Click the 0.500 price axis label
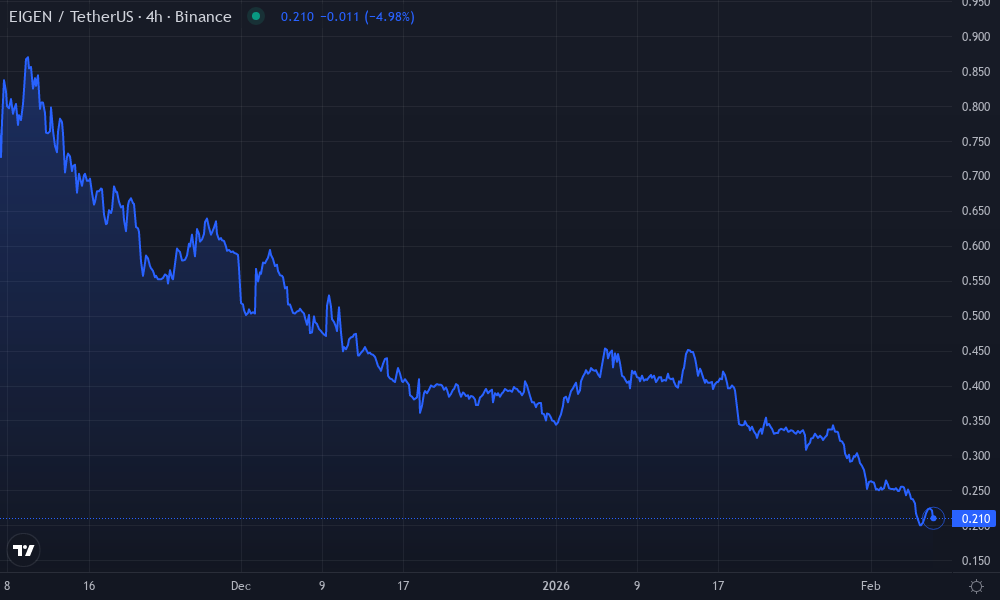The image size is (1000, 600). coord(976,316)
